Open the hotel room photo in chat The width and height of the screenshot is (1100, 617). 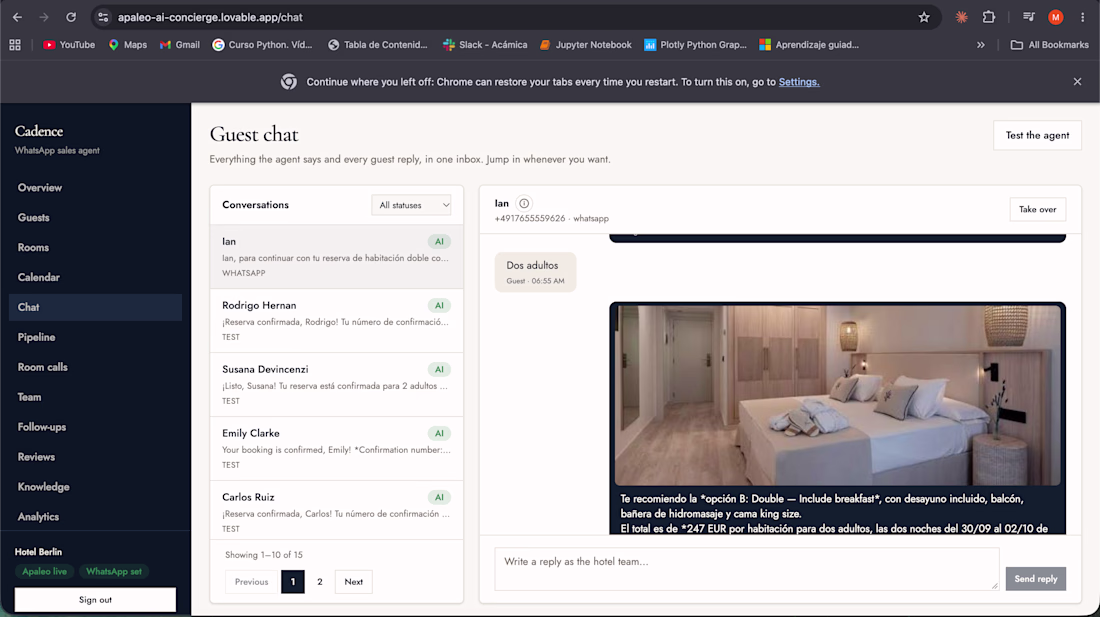pos(838,395)
